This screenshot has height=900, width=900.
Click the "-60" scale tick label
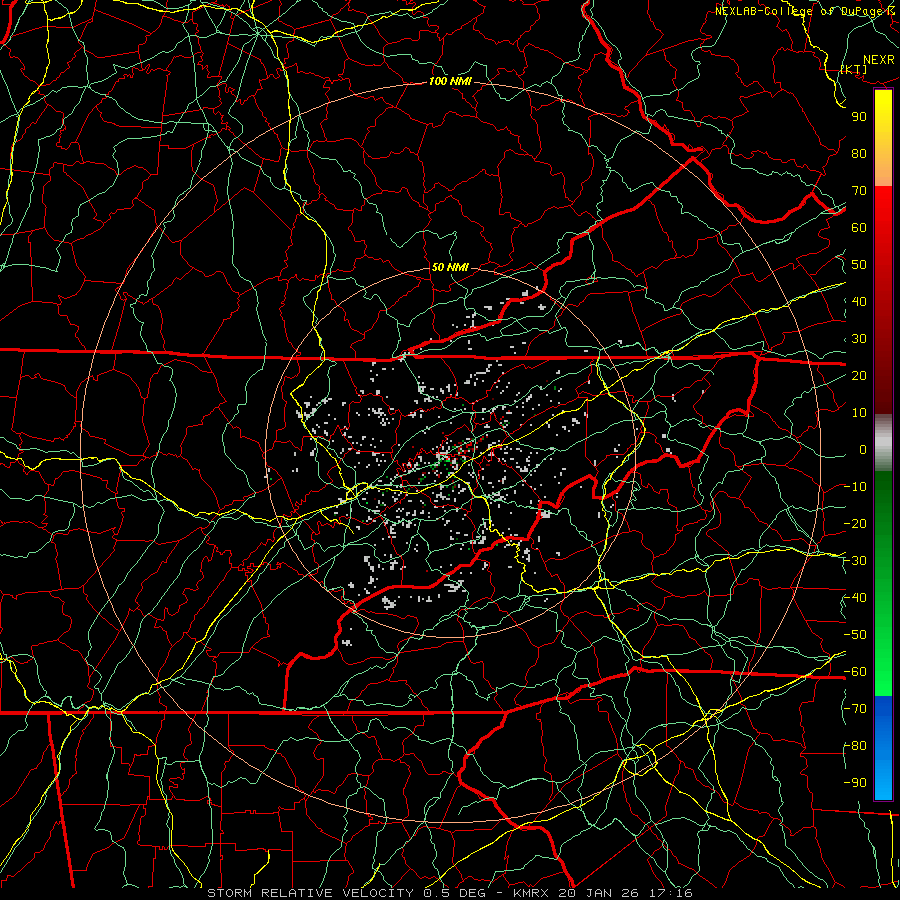pyautogui.click(x=855, y=672)
